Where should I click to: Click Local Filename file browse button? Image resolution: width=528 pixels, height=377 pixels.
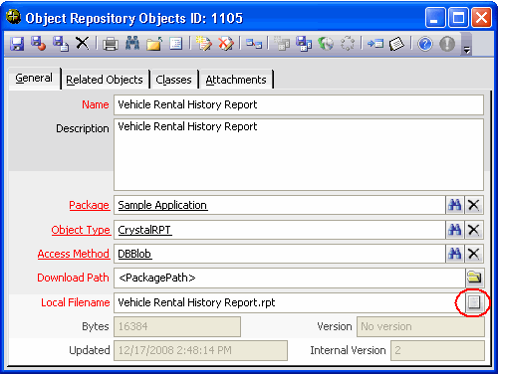coord(474,302)
